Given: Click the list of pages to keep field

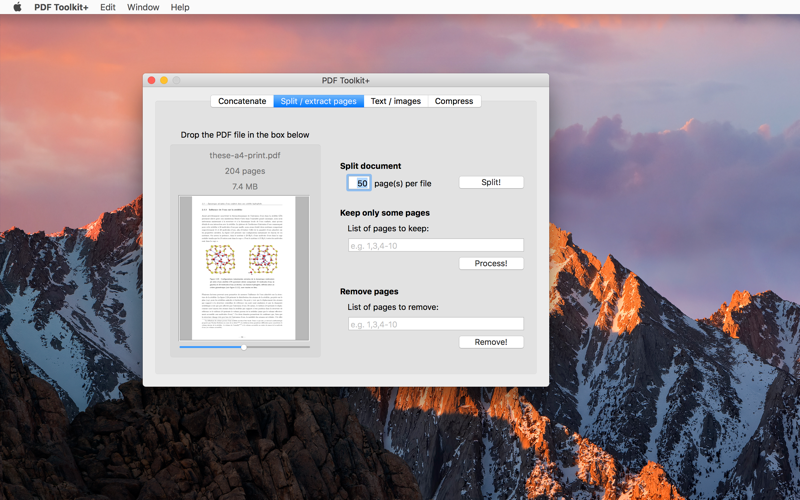Looking at the screenshot, I should (436, 245).
